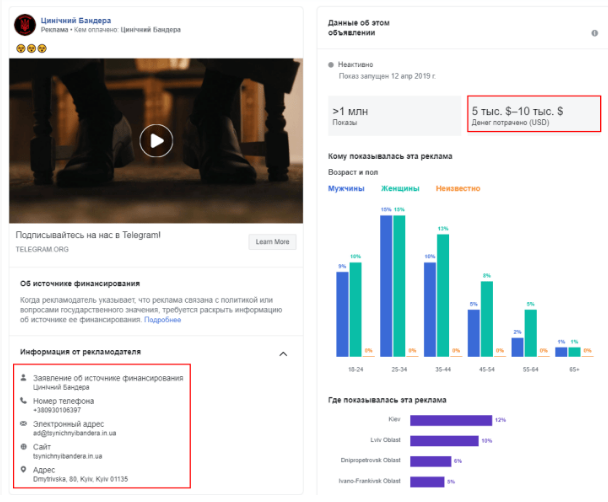Image resolution: width=608 pixels, height=502 pixels.
Task: Select the >1 млн impressions box
Action: [x=394, y=116]
